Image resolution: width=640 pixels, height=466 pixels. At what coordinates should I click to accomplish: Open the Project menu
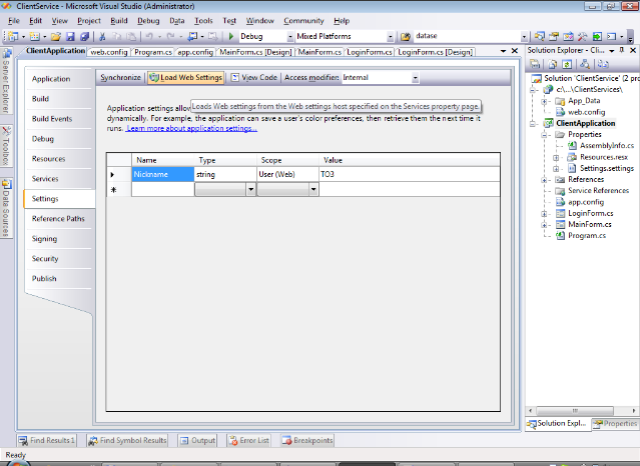(x=89, y=21)
